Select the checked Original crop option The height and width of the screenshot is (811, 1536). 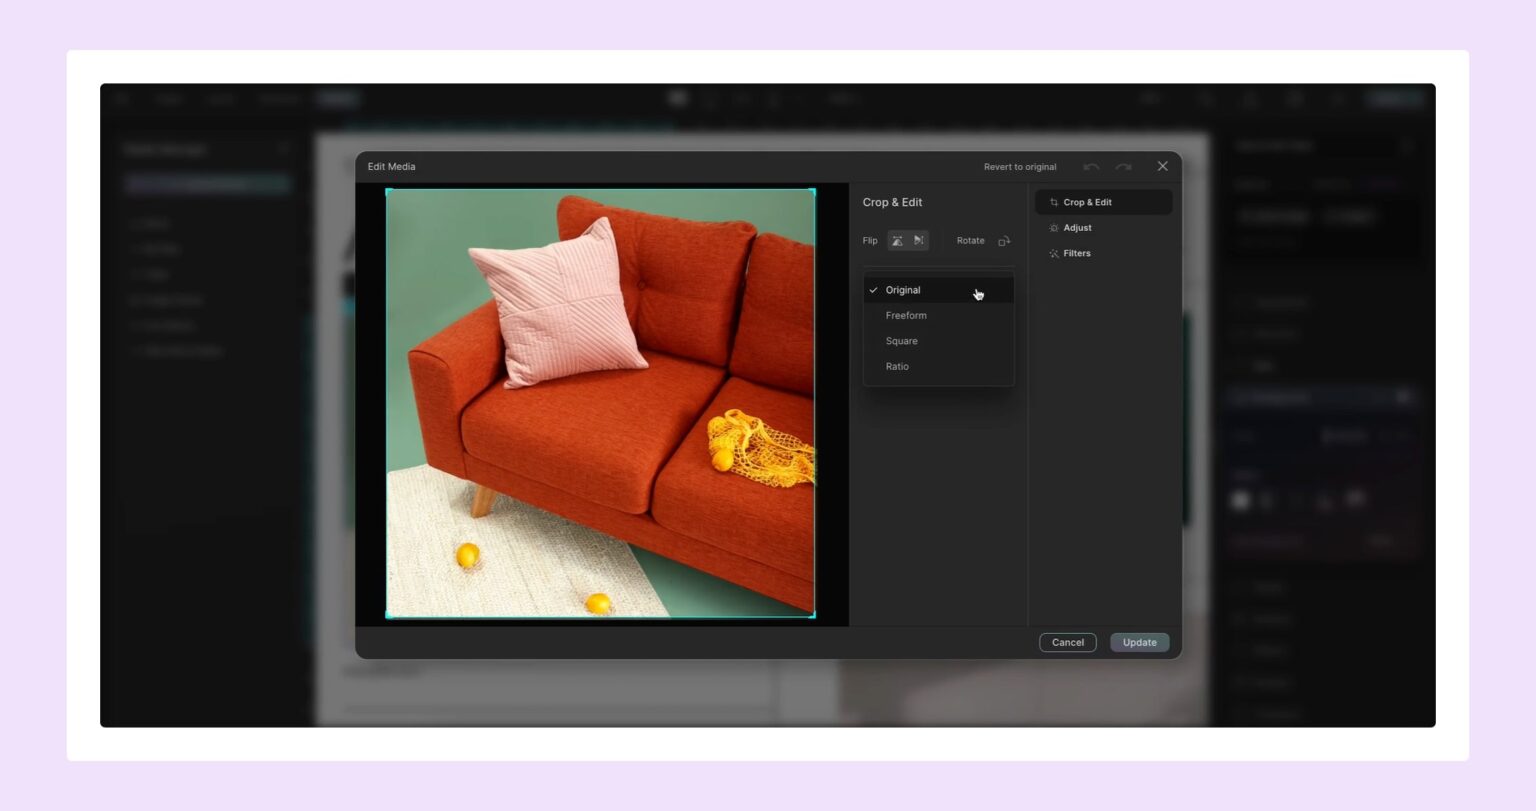903,290
